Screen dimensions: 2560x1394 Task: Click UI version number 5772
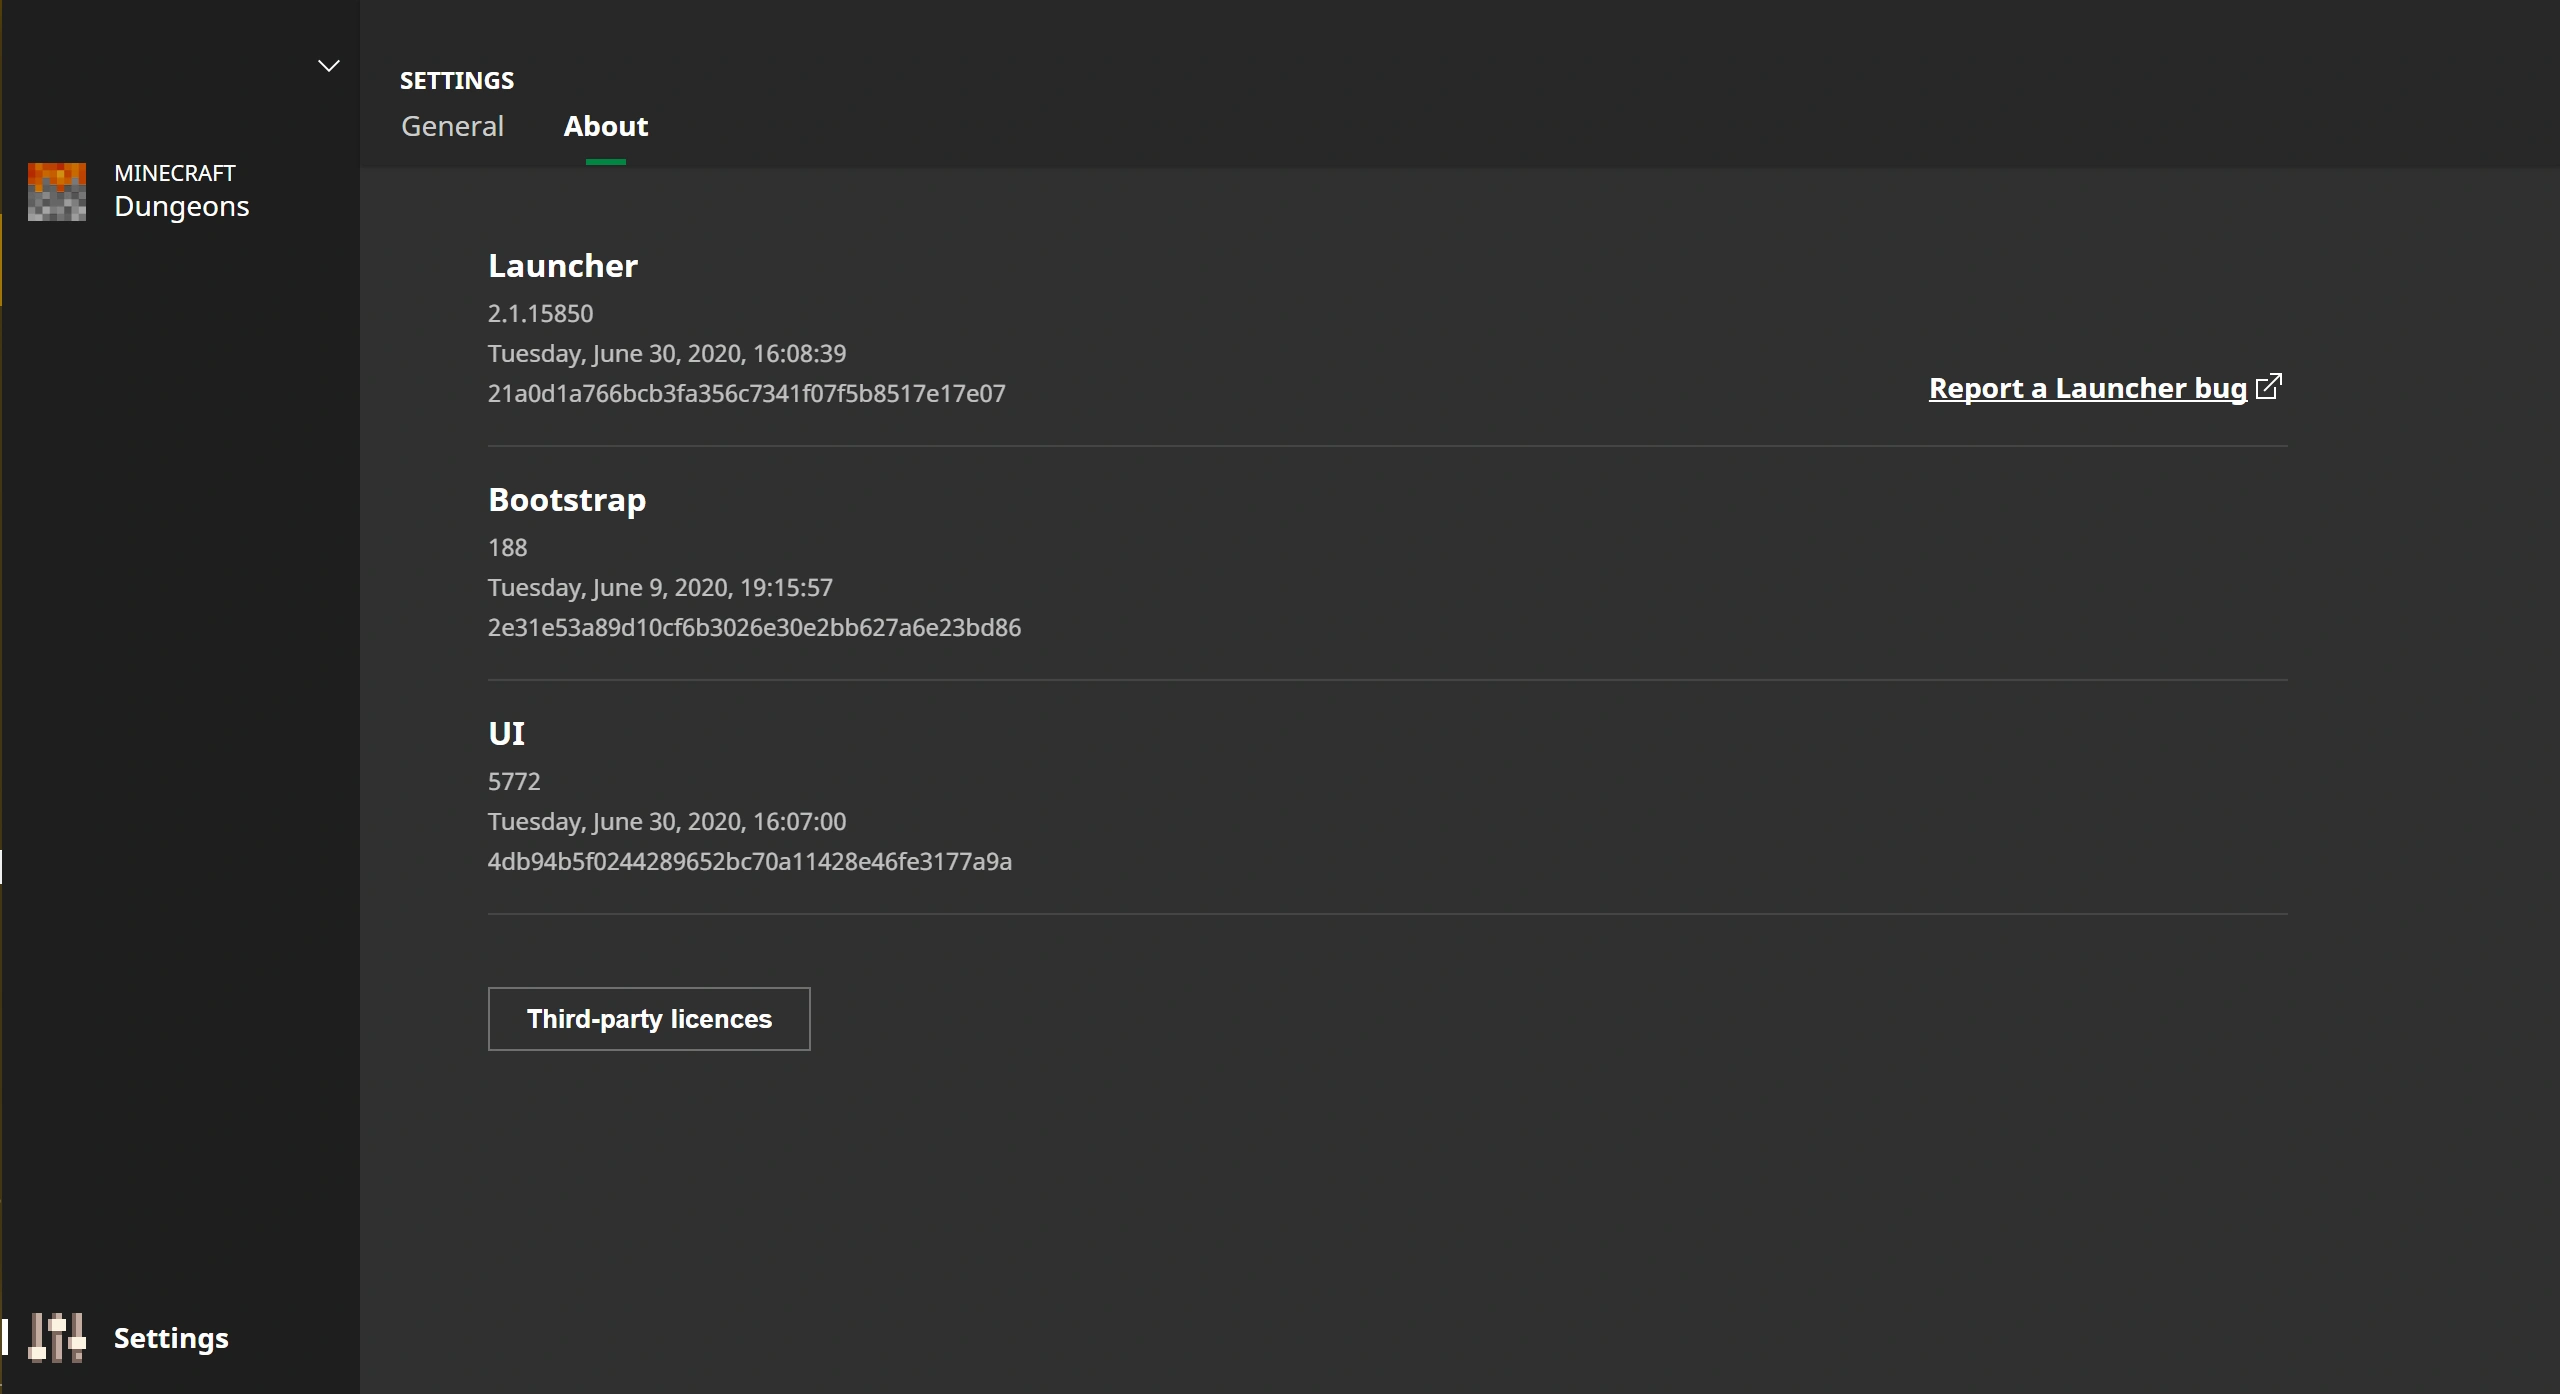pos(514,782)
